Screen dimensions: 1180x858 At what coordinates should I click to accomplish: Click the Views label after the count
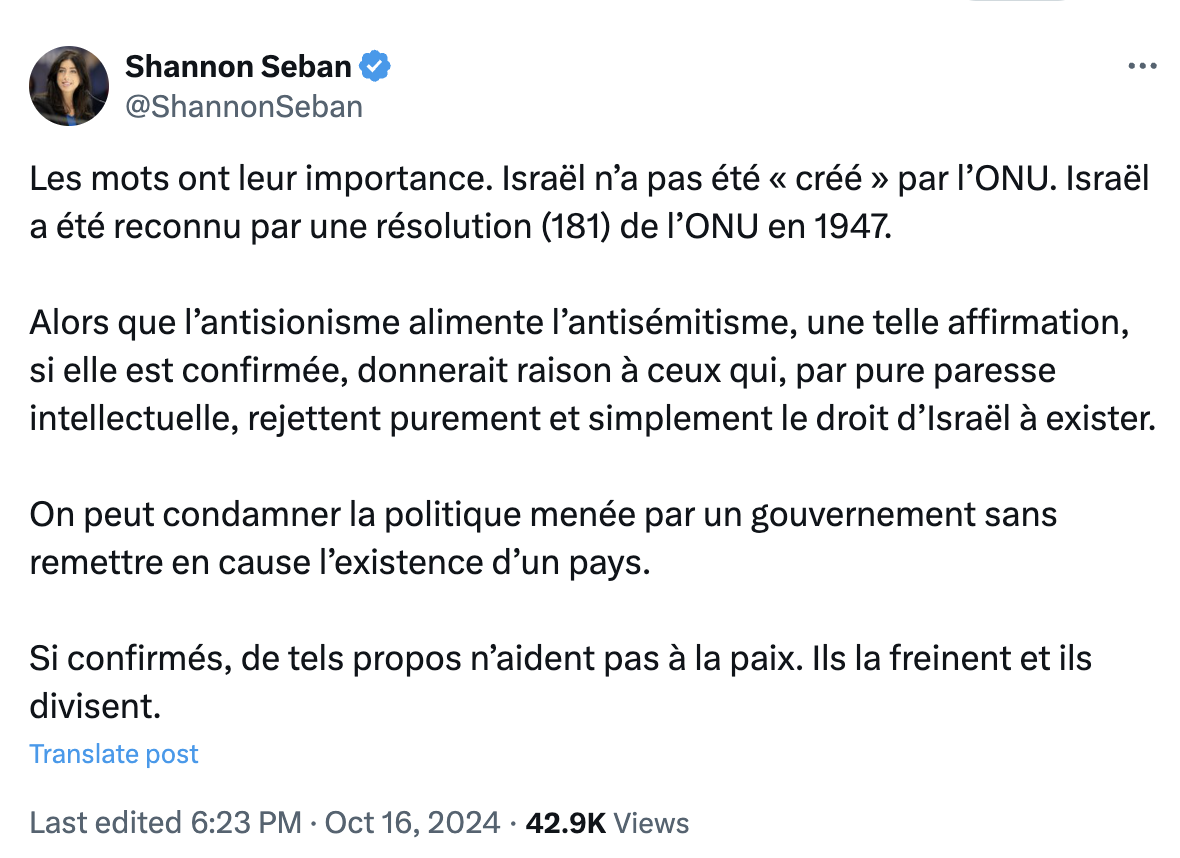coord(651,823)
